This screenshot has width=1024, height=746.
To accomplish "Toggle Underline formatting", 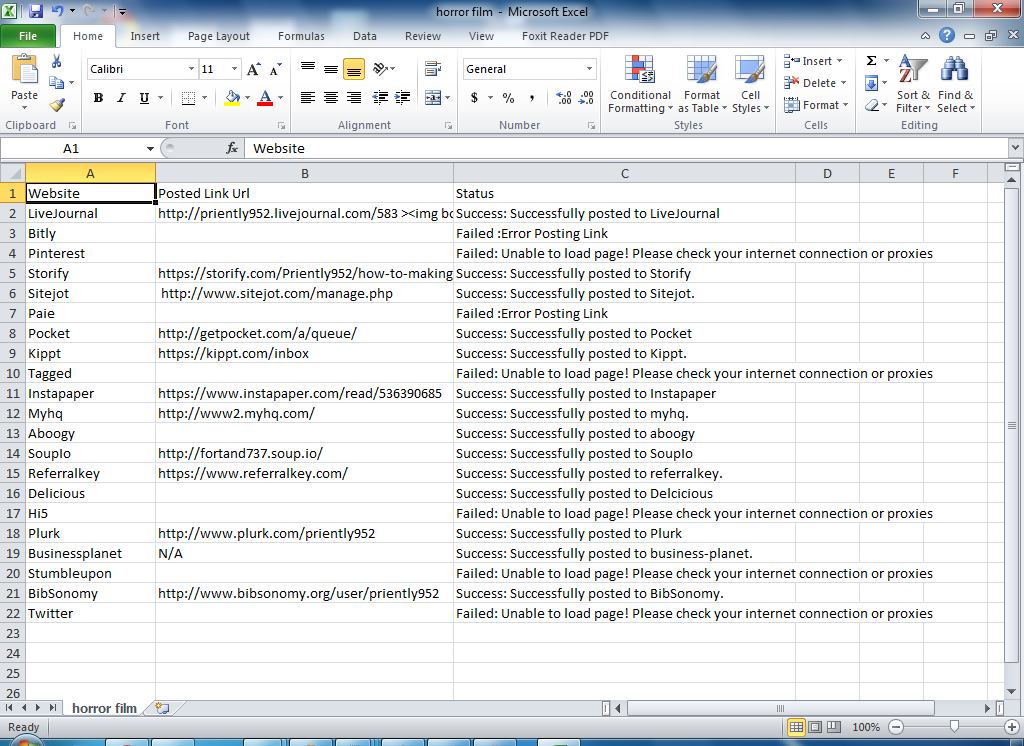I will pos(144,98).
